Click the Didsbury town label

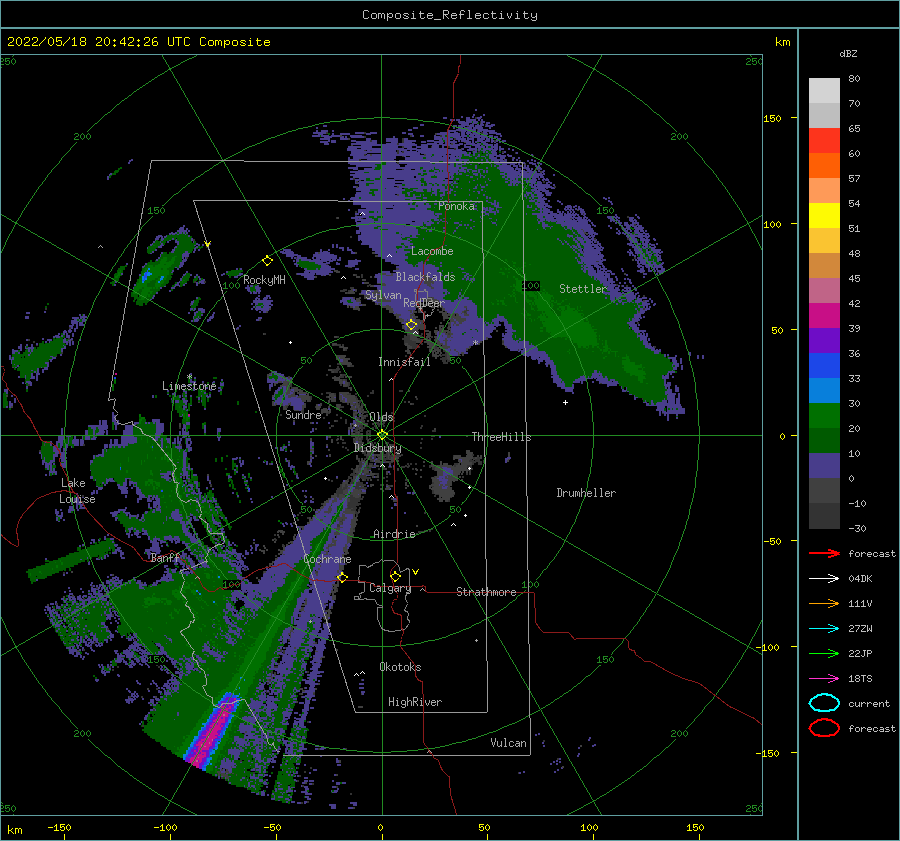(x=377, y=448)
